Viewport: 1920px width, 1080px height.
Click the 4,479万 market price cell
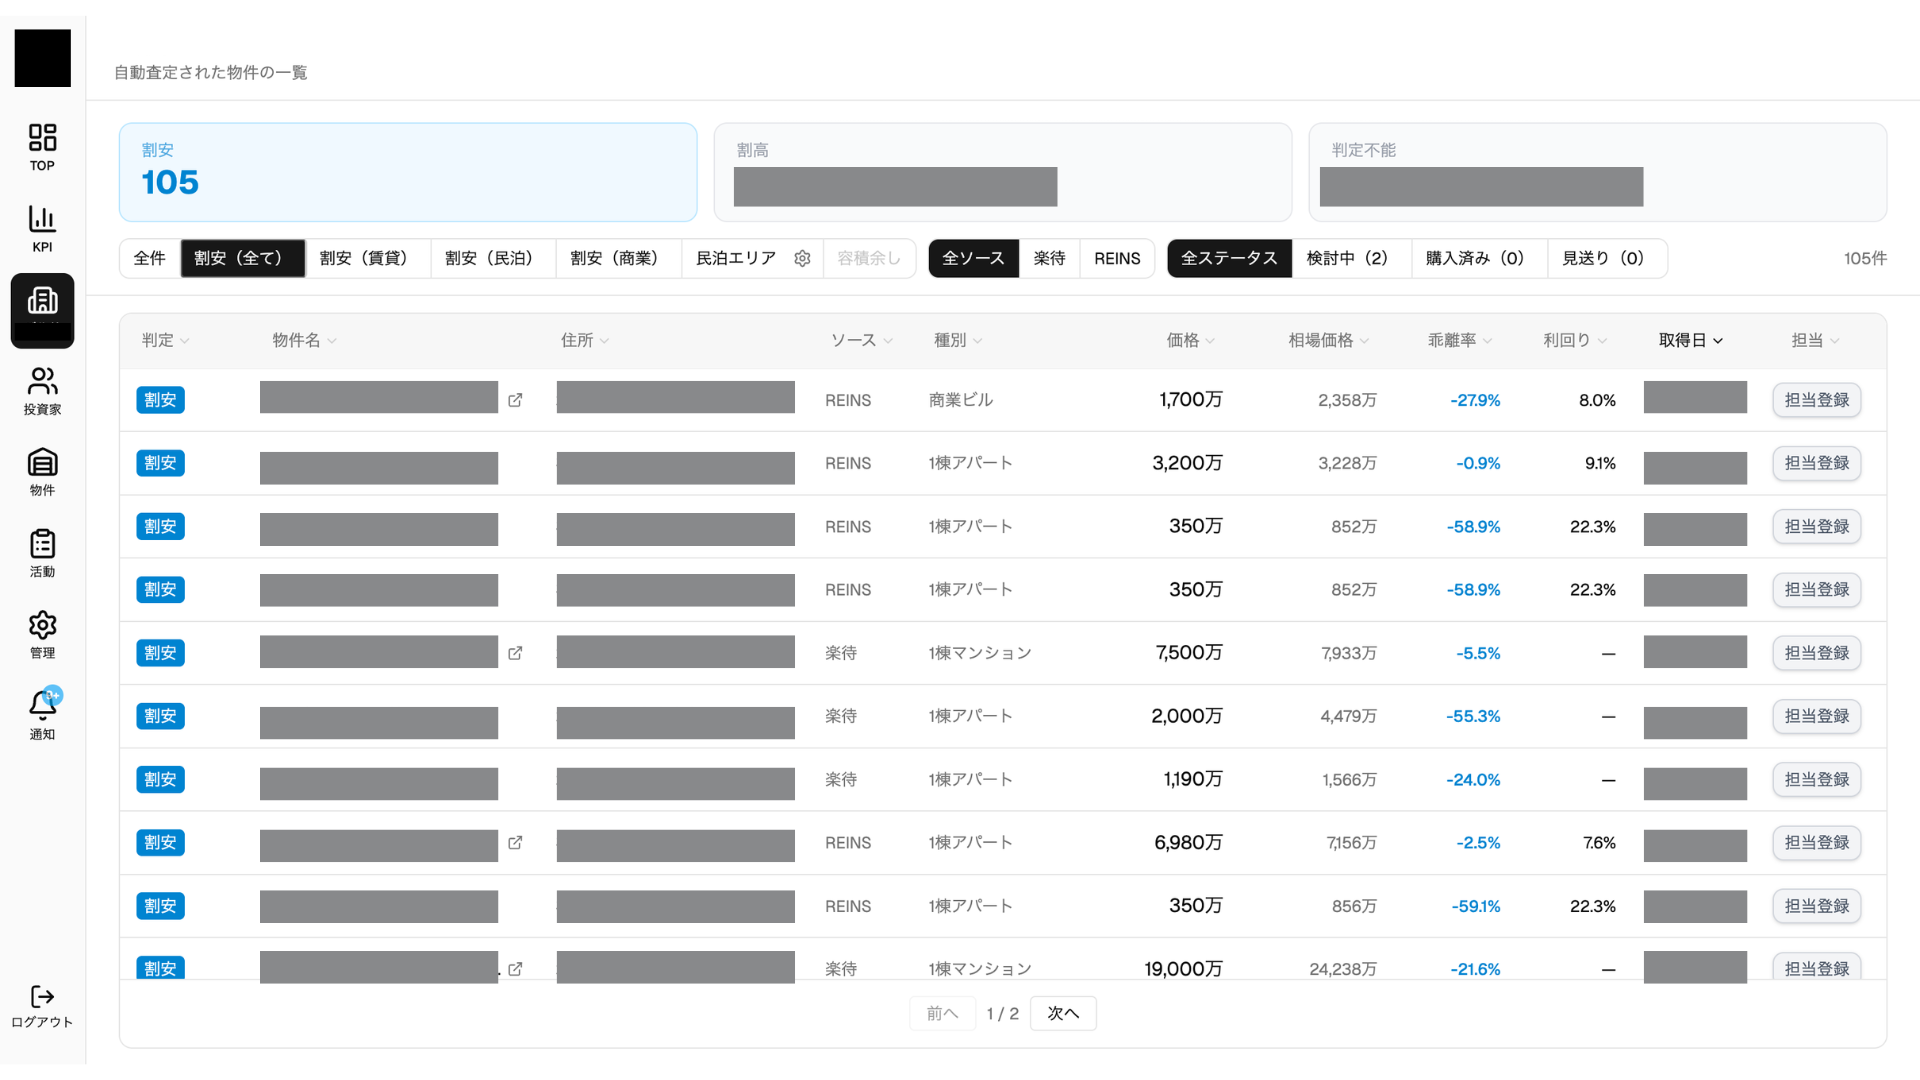[1348, 716]
